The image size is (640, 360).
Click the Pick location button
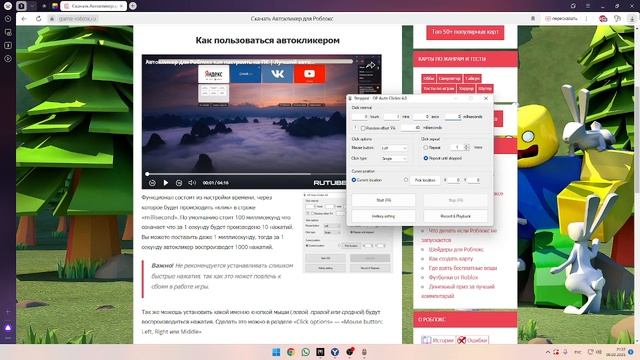tap(425, 180)
